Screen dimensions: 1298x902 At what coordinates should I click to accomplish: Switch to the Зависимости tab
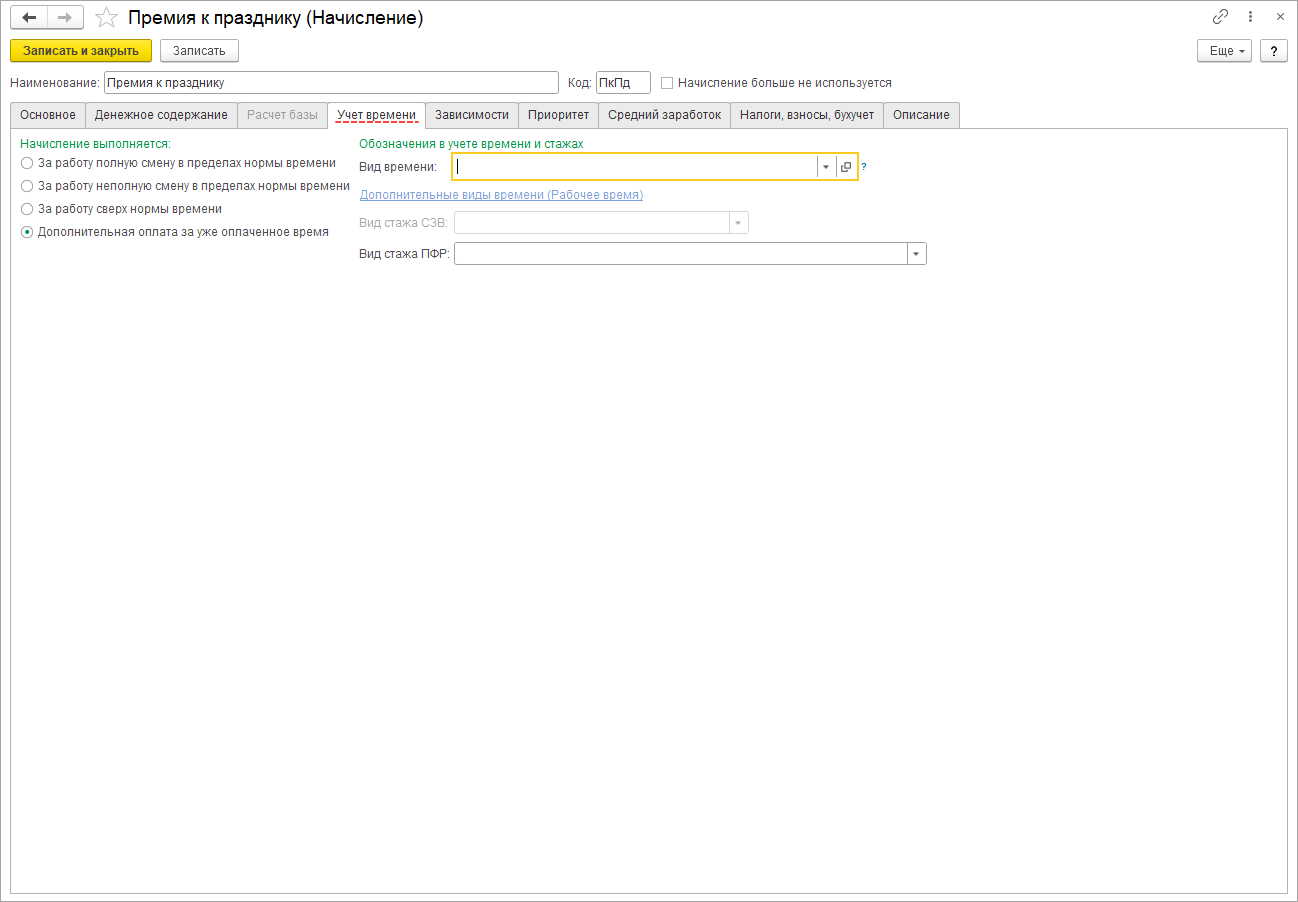(472, 115)
